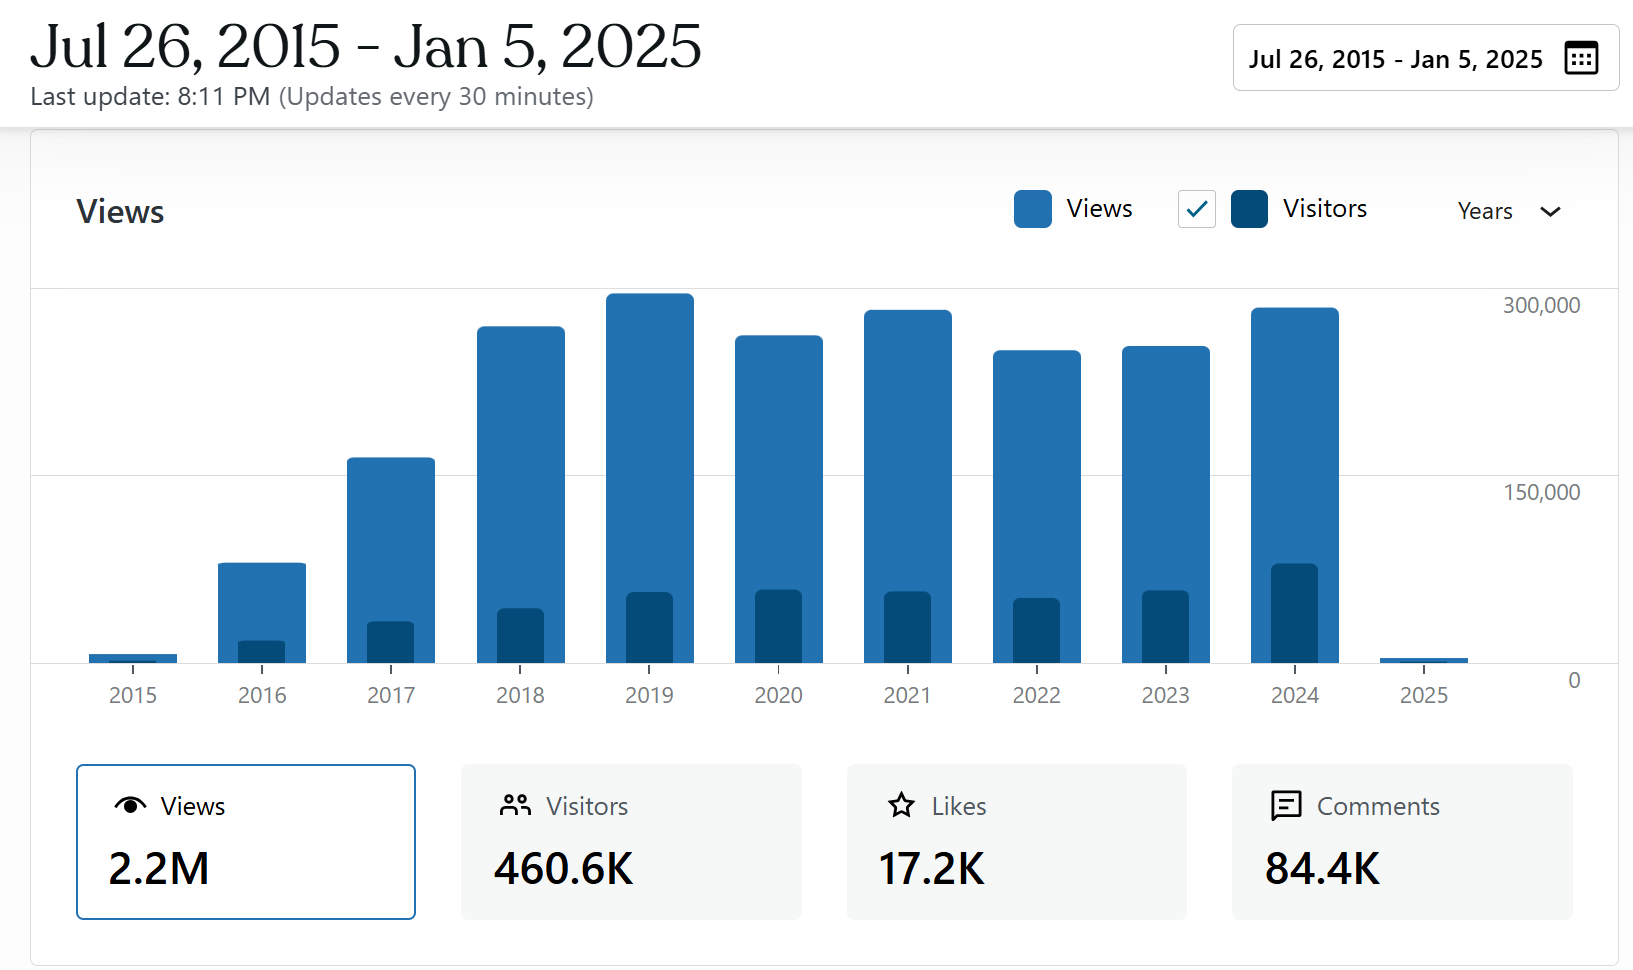
Task: Expand the Years period dropdown chevron
Action: click(1550, 211)
